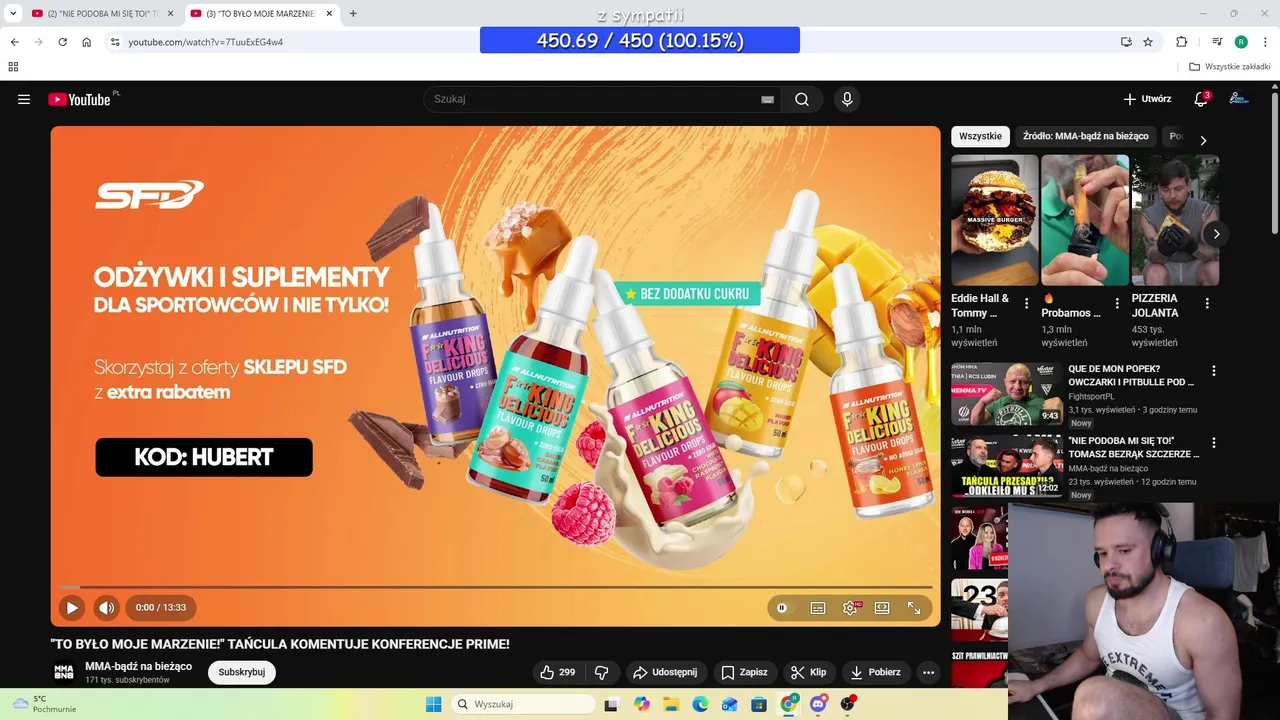Screen dimensions: 1280x720
Task: Open the NIE PODOBA MI SIĘ TO recommended video
Action: [x=1133, y=447]
